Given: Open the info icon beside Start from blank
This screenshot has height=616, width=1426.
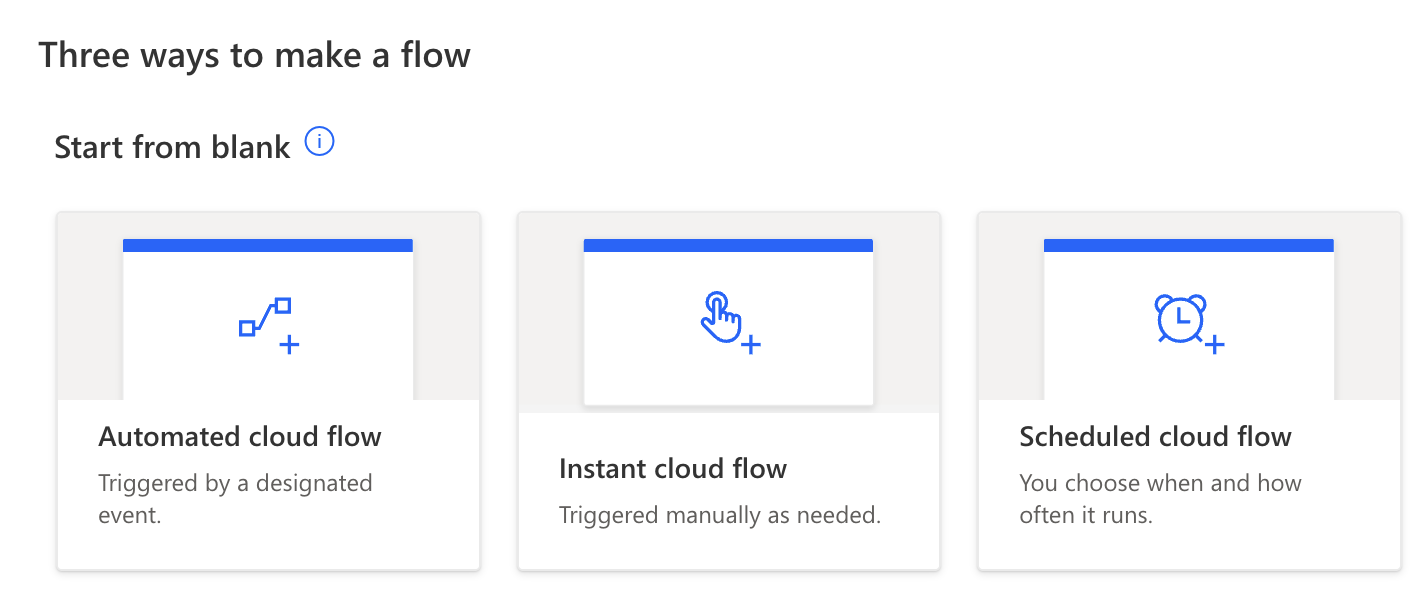Looking at the screenshot, I should [319, 143].
